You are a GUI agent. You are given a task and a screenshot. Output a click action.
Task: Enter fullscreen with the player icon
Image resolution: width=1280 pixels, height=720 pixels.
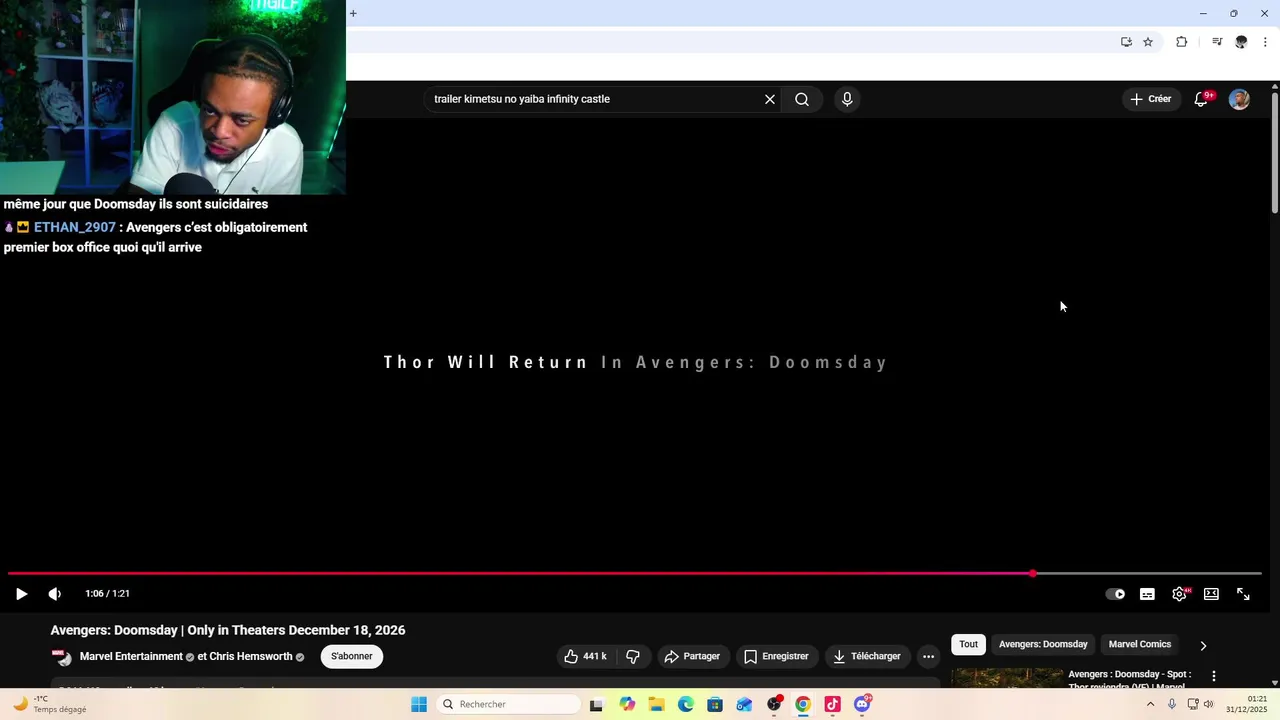coord(1243,594)
